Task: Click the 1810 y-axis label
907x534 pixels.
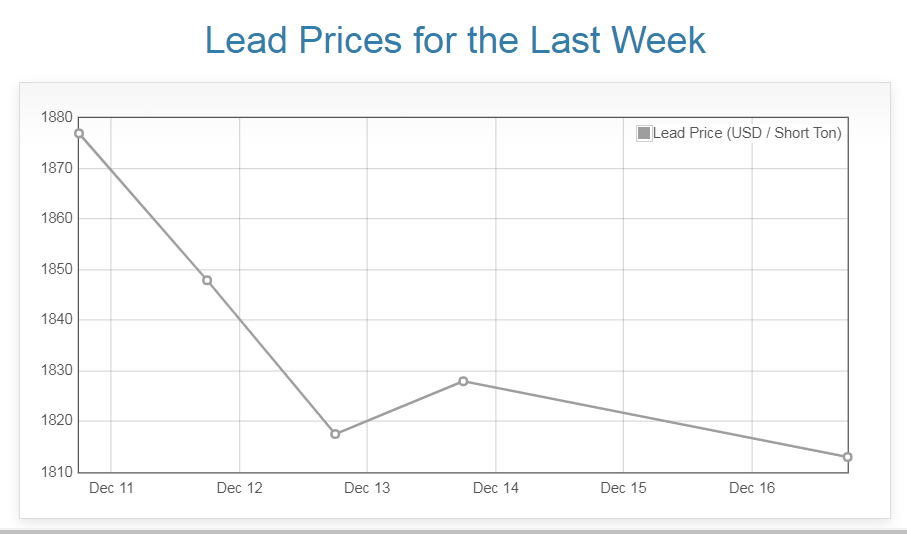Action: point(56,471)
